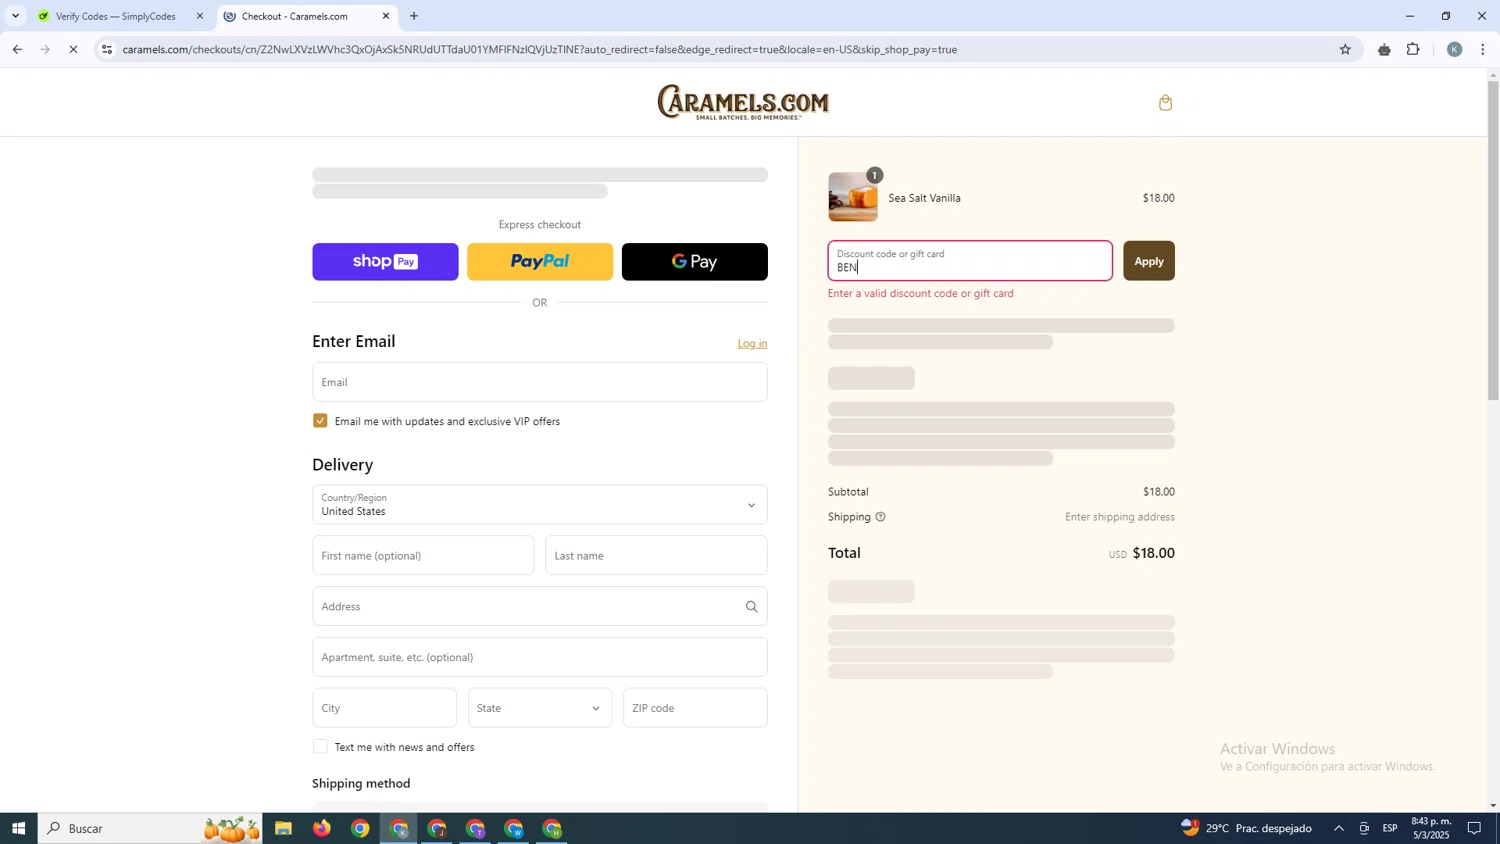Screen dimensions: 1500x844
Task: Pay with Shop Pay button
Action: (x=385, y=262)
